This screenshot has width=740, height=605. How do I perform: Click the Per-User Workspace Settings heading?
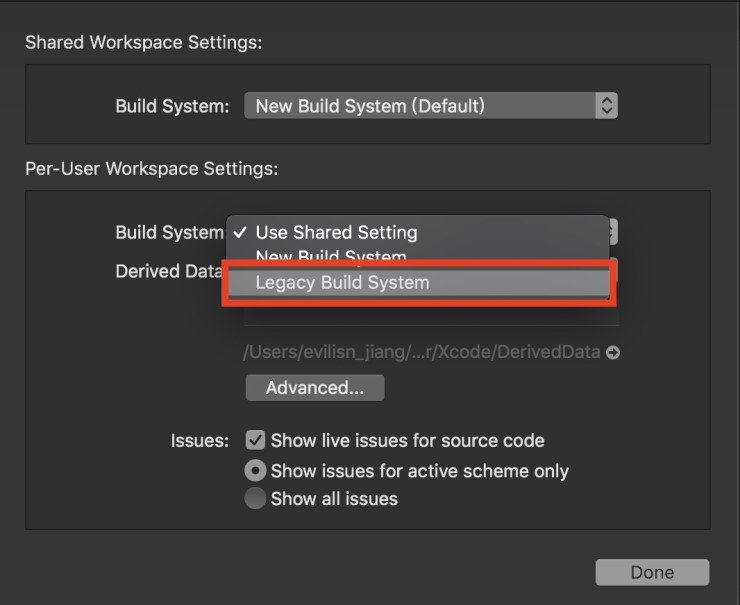(151, 168)
